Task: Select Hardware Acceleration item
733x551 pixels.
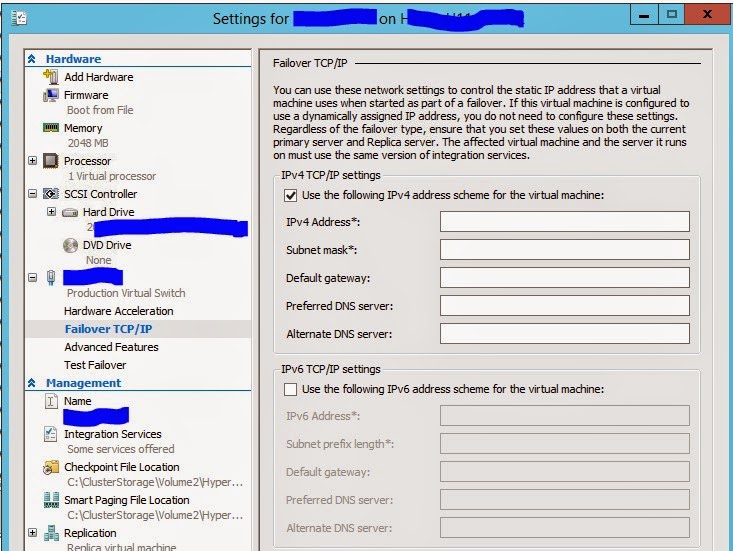Action: pyautogui.click(x=119, y=311)
